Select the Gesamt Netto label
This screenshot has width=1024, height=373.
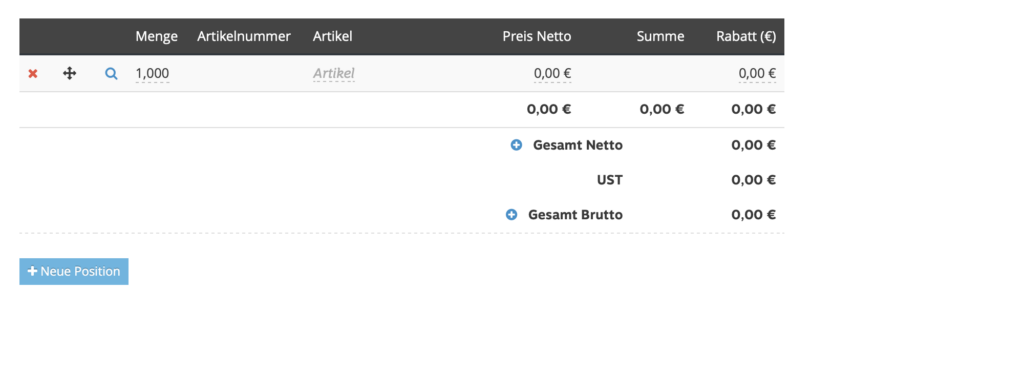[x=577, y=145]
